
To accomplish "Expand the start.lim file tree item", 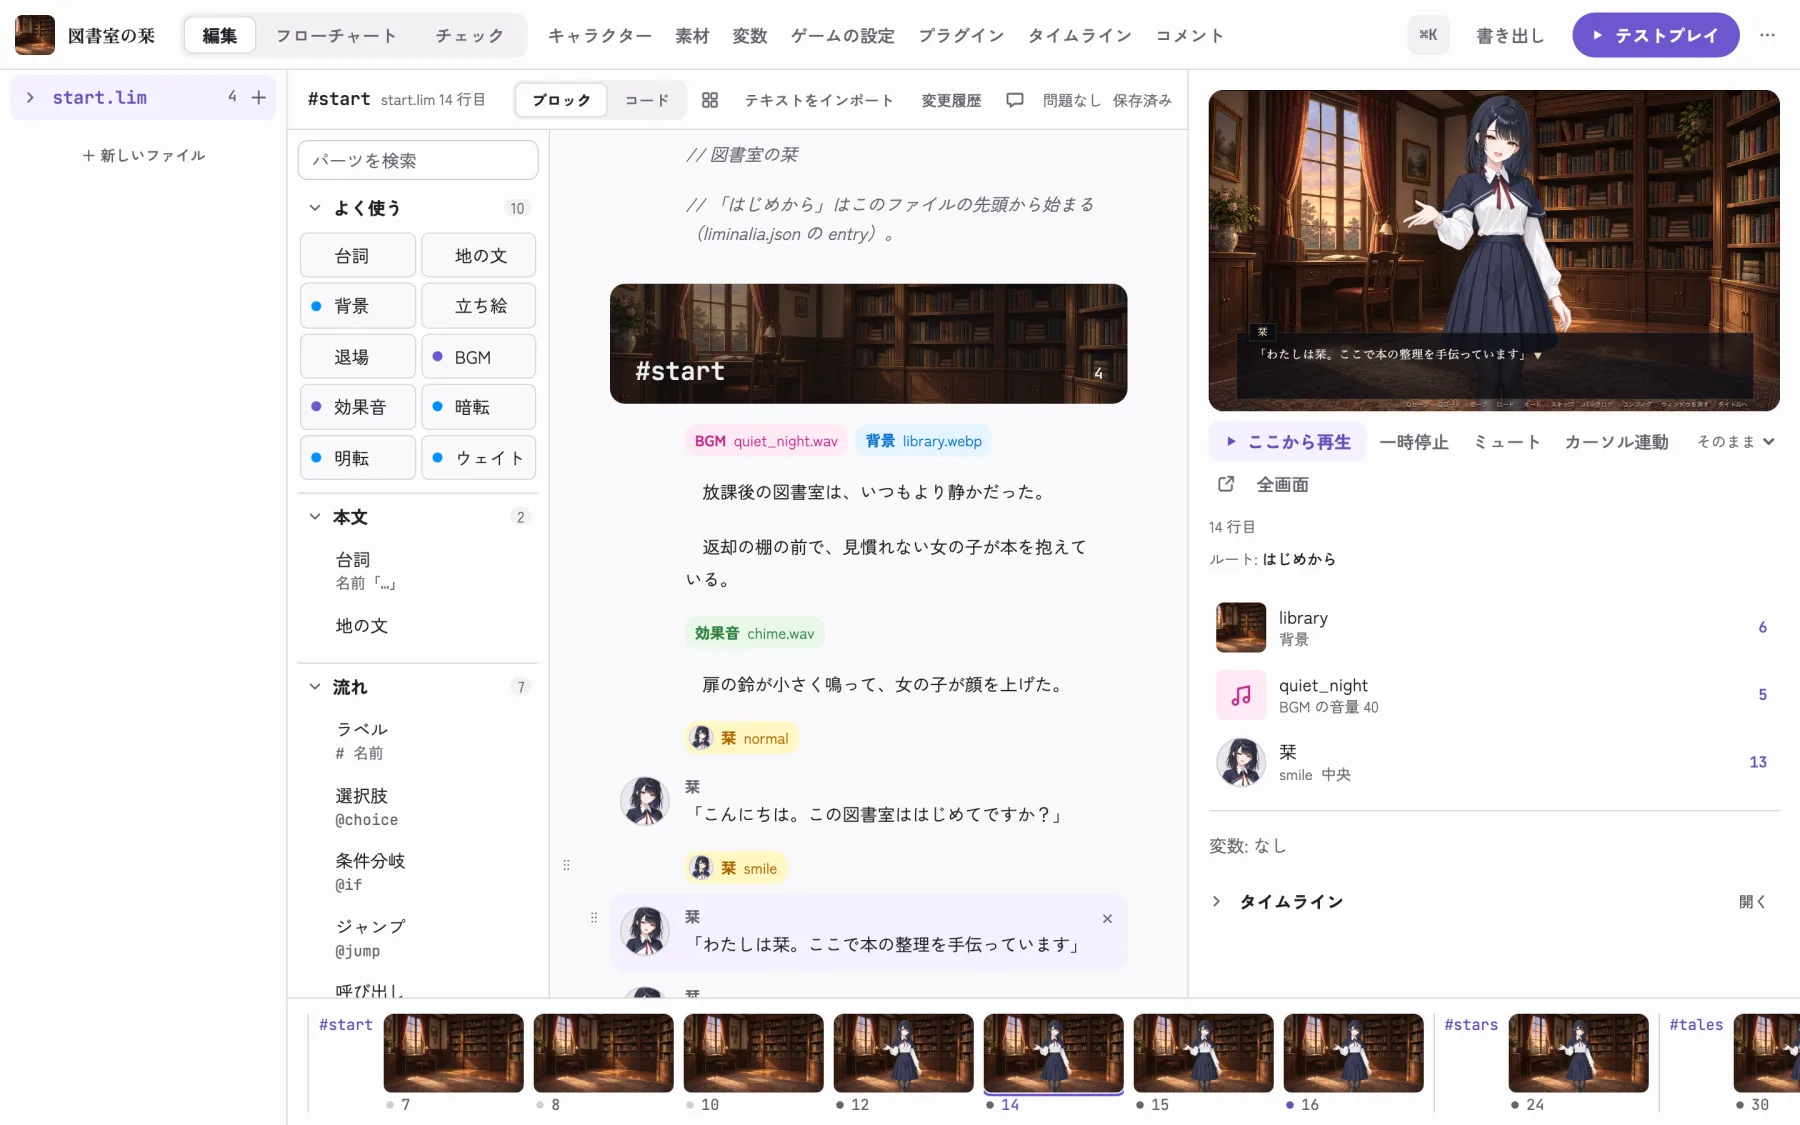I will pyautogui.click(x=30, y=97).
